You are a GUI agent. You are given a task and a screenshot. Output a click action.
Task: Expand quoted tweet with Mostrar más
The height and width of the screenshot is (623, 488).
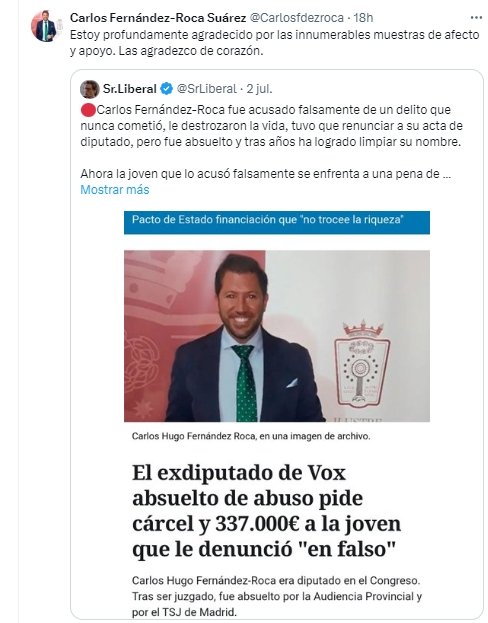(x=115, y=190)
